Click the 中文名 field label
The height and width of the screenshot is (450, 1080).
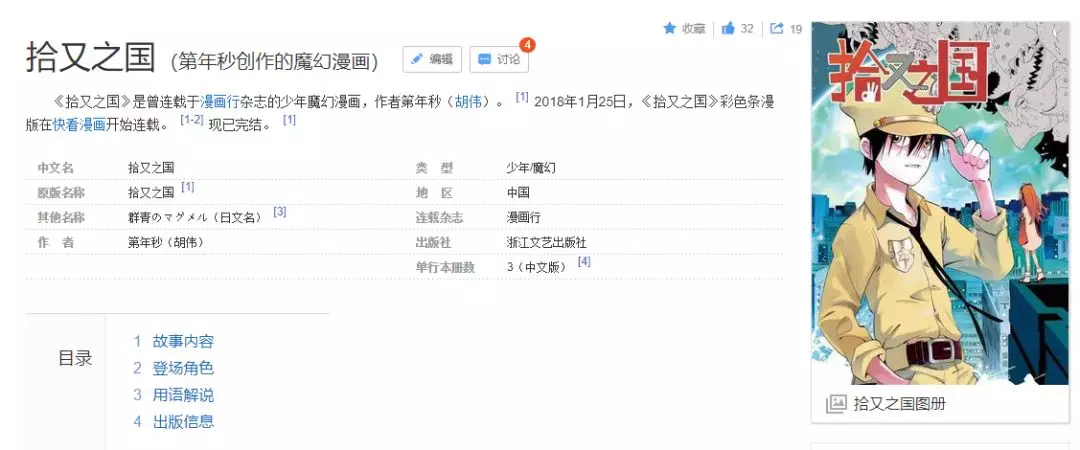[55, 167]
